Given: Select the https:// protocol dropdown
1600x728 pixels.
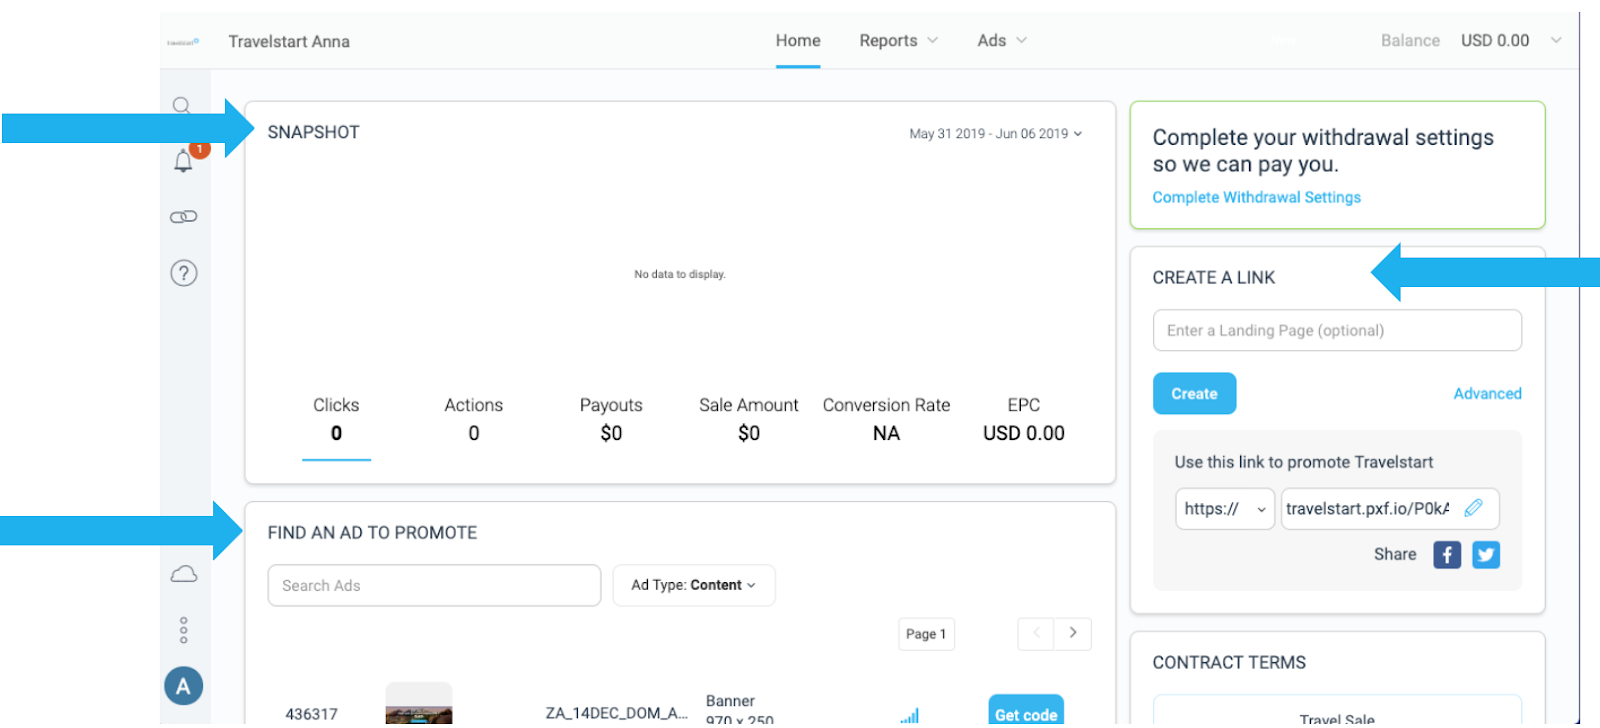Looking at the screenshot, I should (1225, 509).
